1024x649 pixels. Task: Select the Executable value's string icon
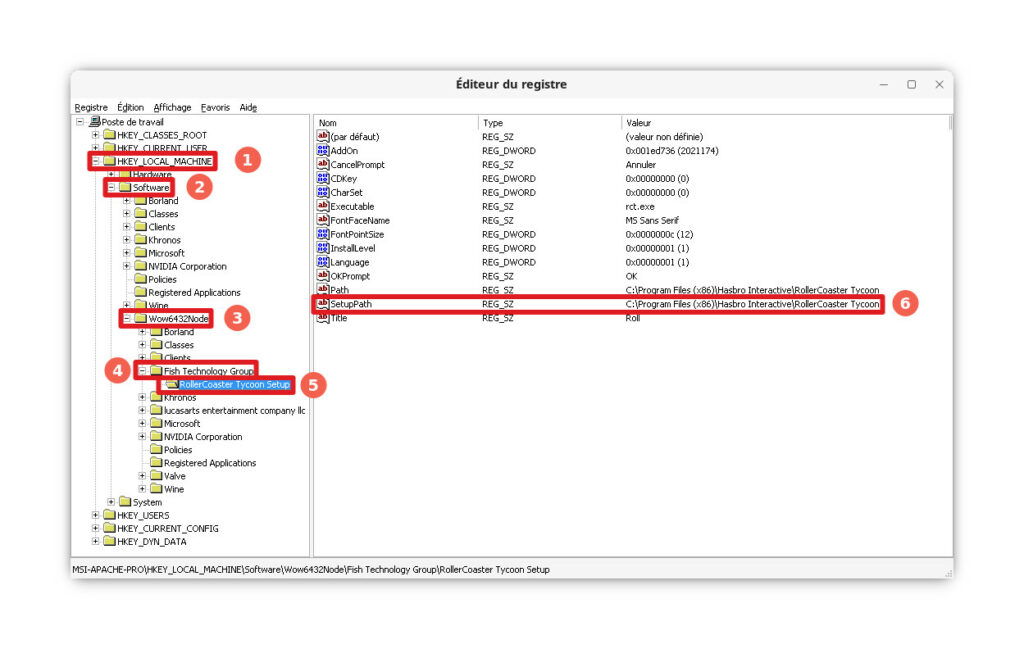323,206
